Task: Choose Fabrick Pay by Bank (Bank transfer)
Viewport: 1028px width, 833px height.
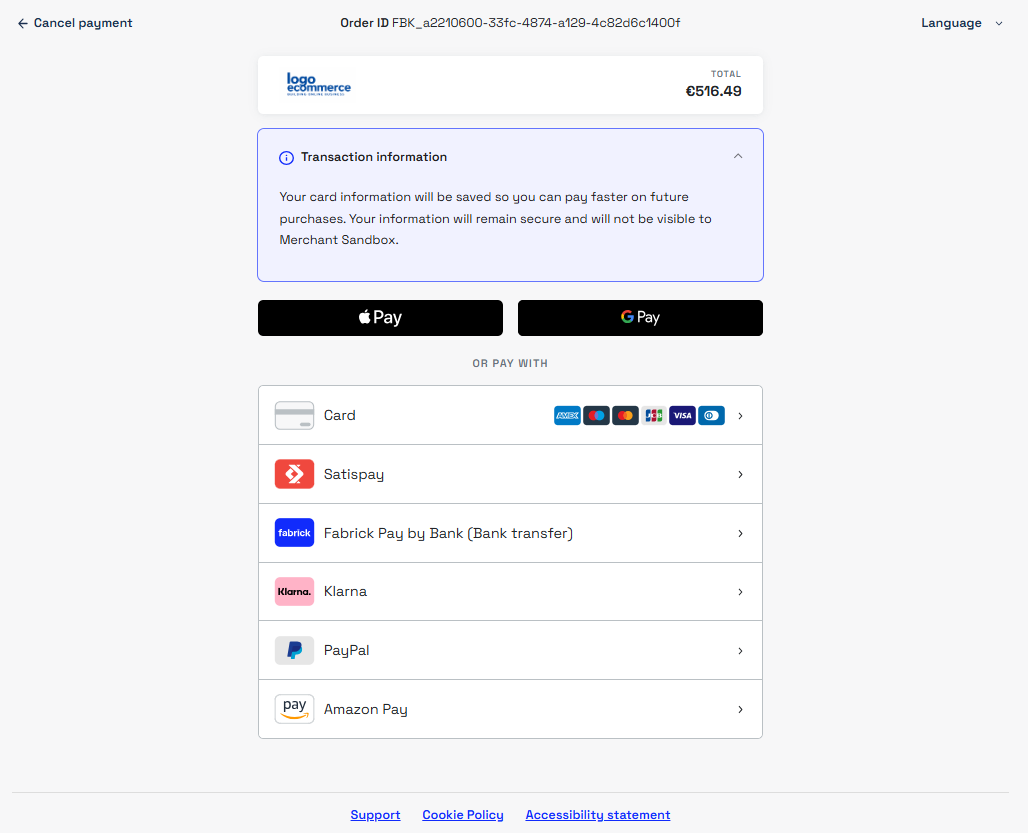Action: (448, 533)
